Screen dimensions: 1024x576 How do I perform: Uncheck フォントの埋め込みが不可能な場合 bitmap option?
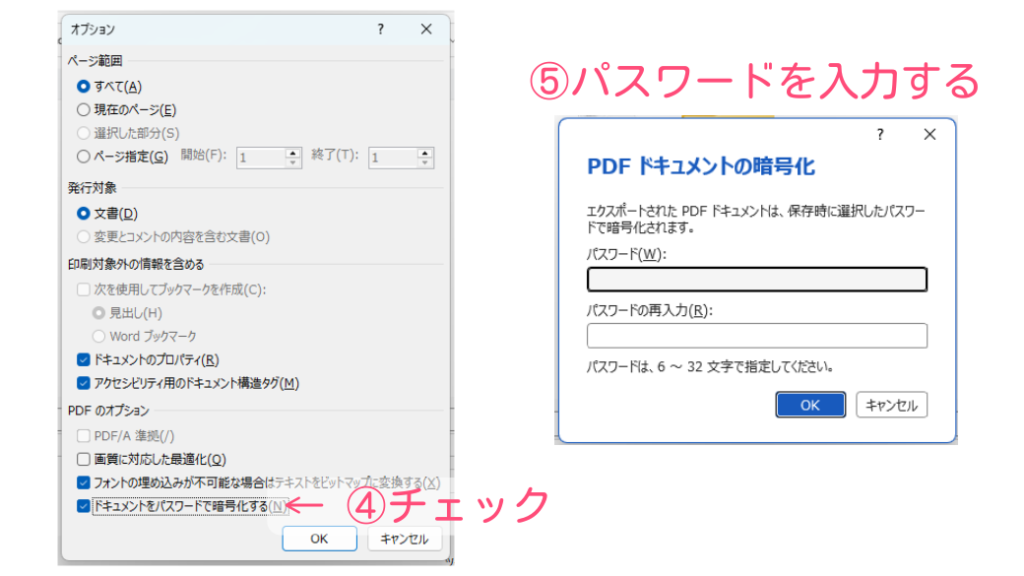click(84, 483)
